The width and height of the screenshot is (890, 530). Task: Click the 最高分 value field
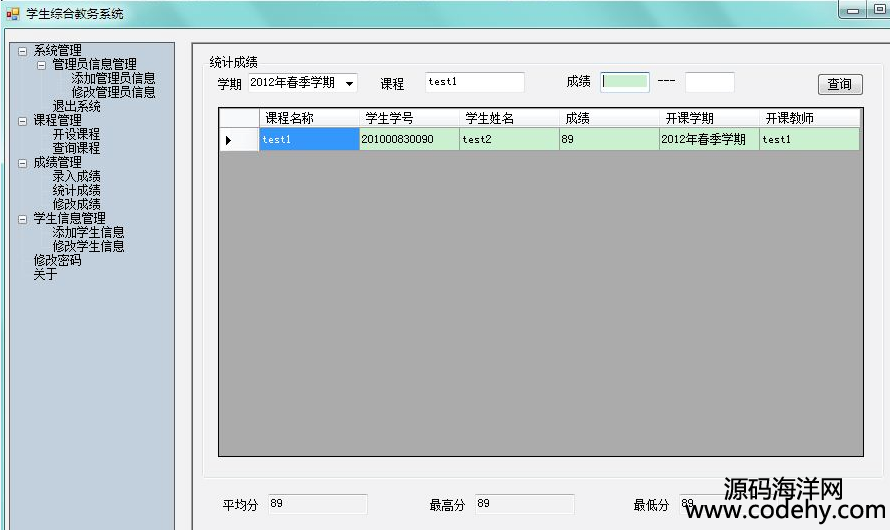(524, 504)
